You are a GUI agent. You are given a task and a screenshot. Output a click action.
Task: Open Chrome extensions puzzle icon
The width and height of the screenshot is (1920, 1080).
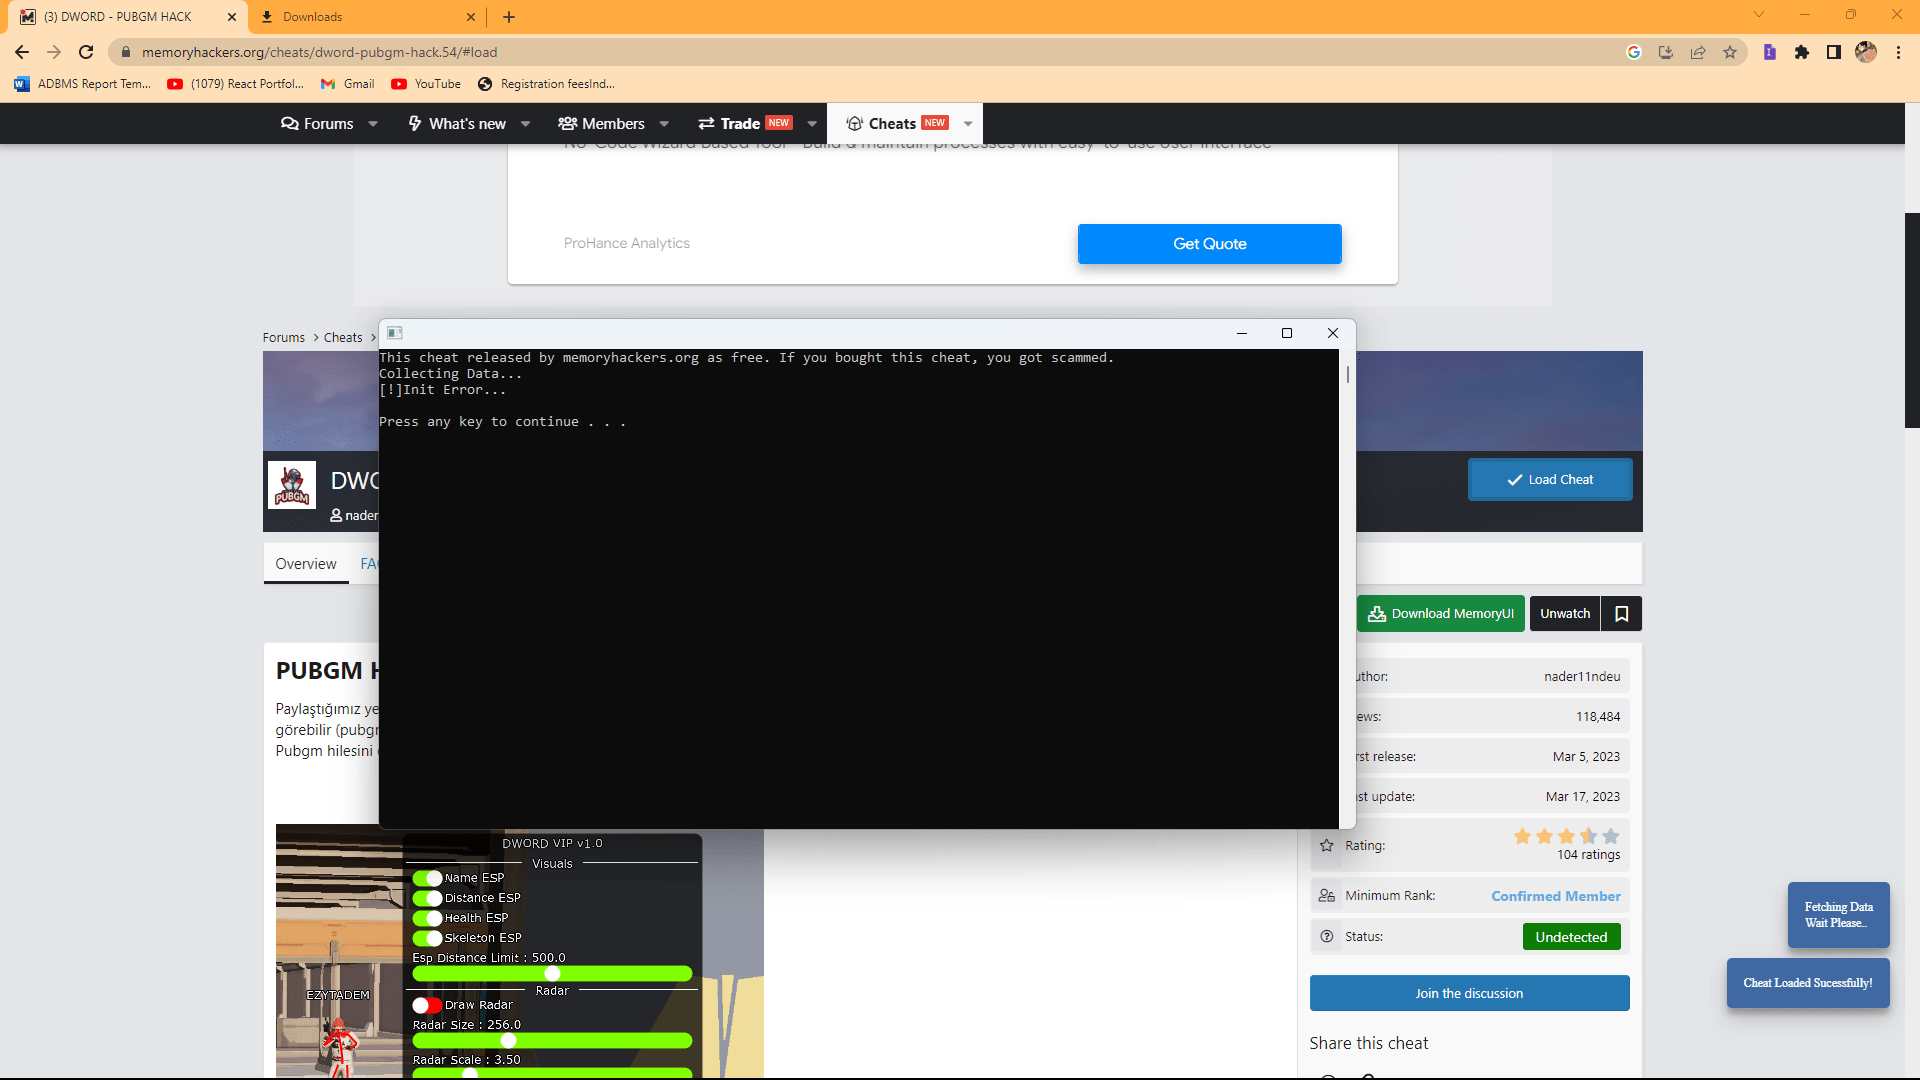click(x=1802, y=52)
